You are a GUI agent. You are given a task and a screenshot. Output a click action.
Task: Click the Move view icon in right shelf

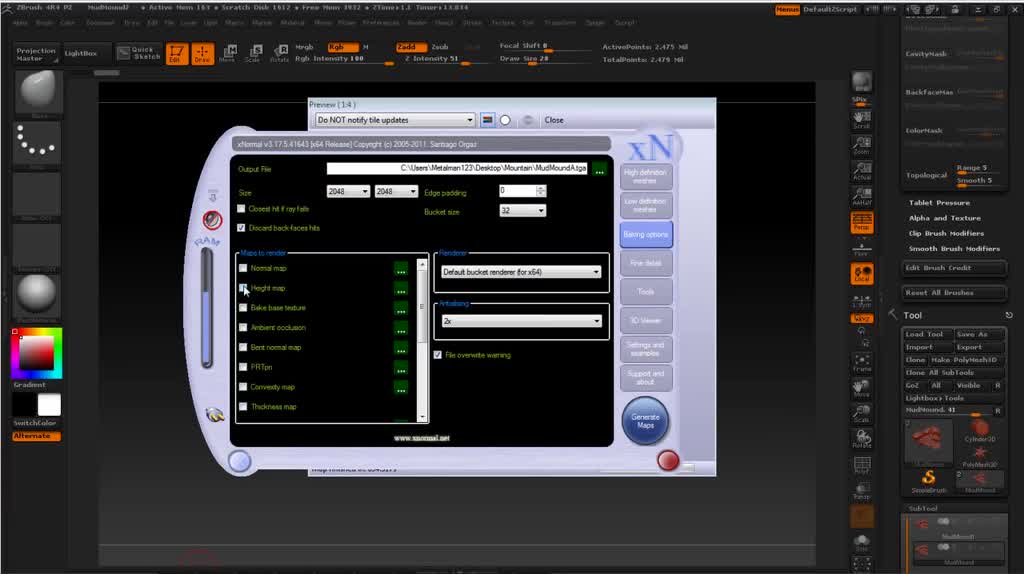pyautogui.click(x=861, y=389)
